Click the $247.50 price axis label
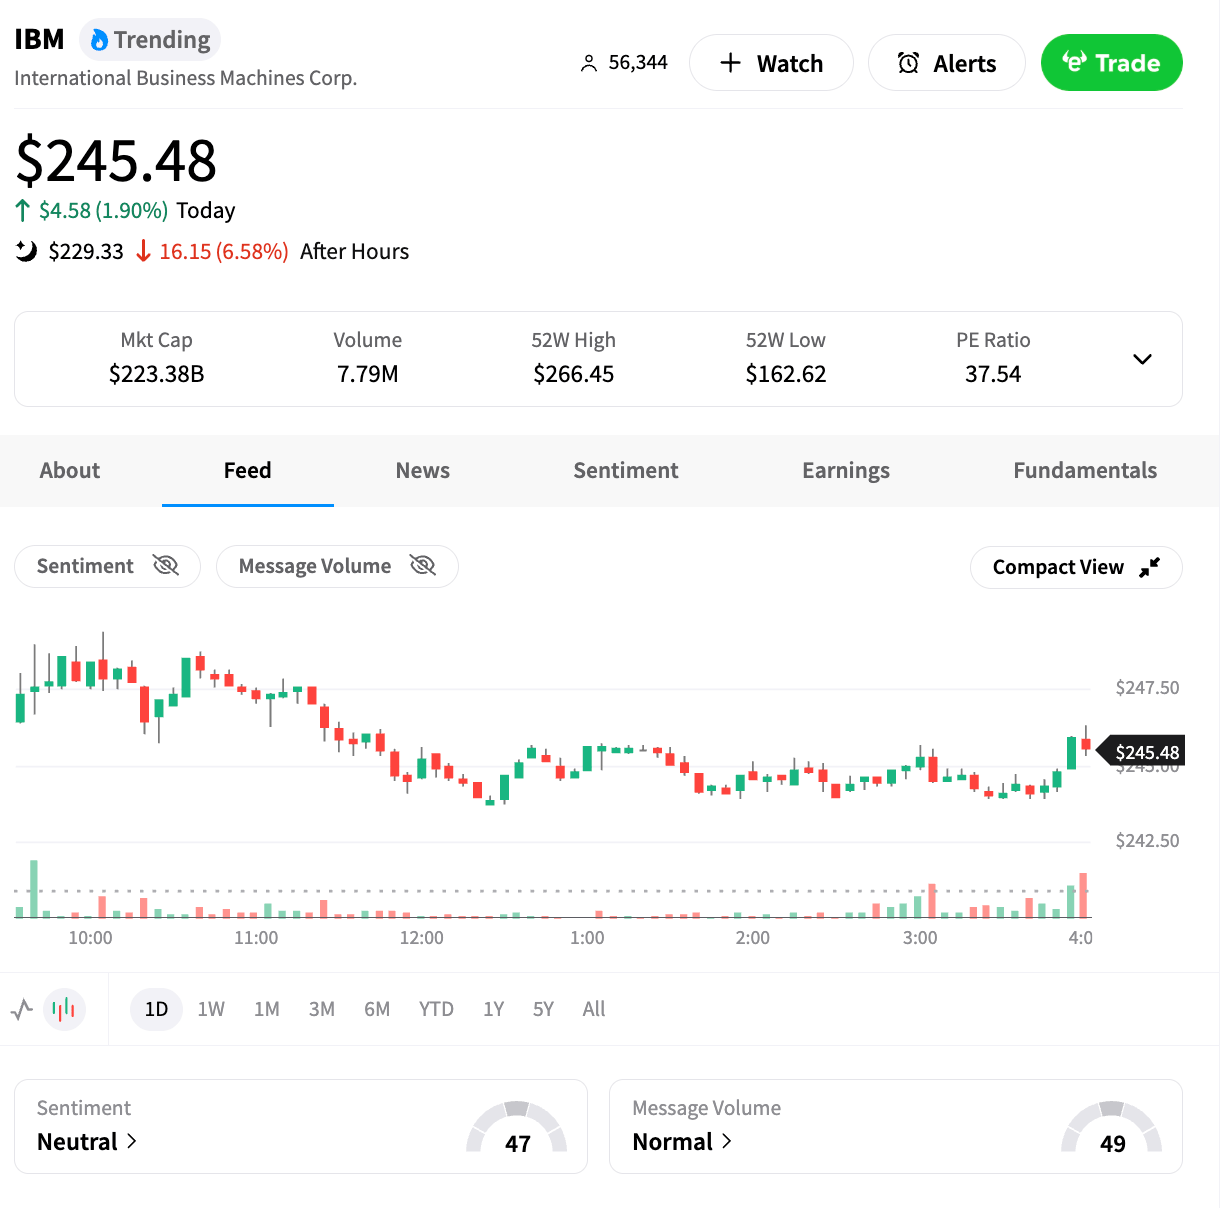1228x1208 pixels. point(1147,688)
